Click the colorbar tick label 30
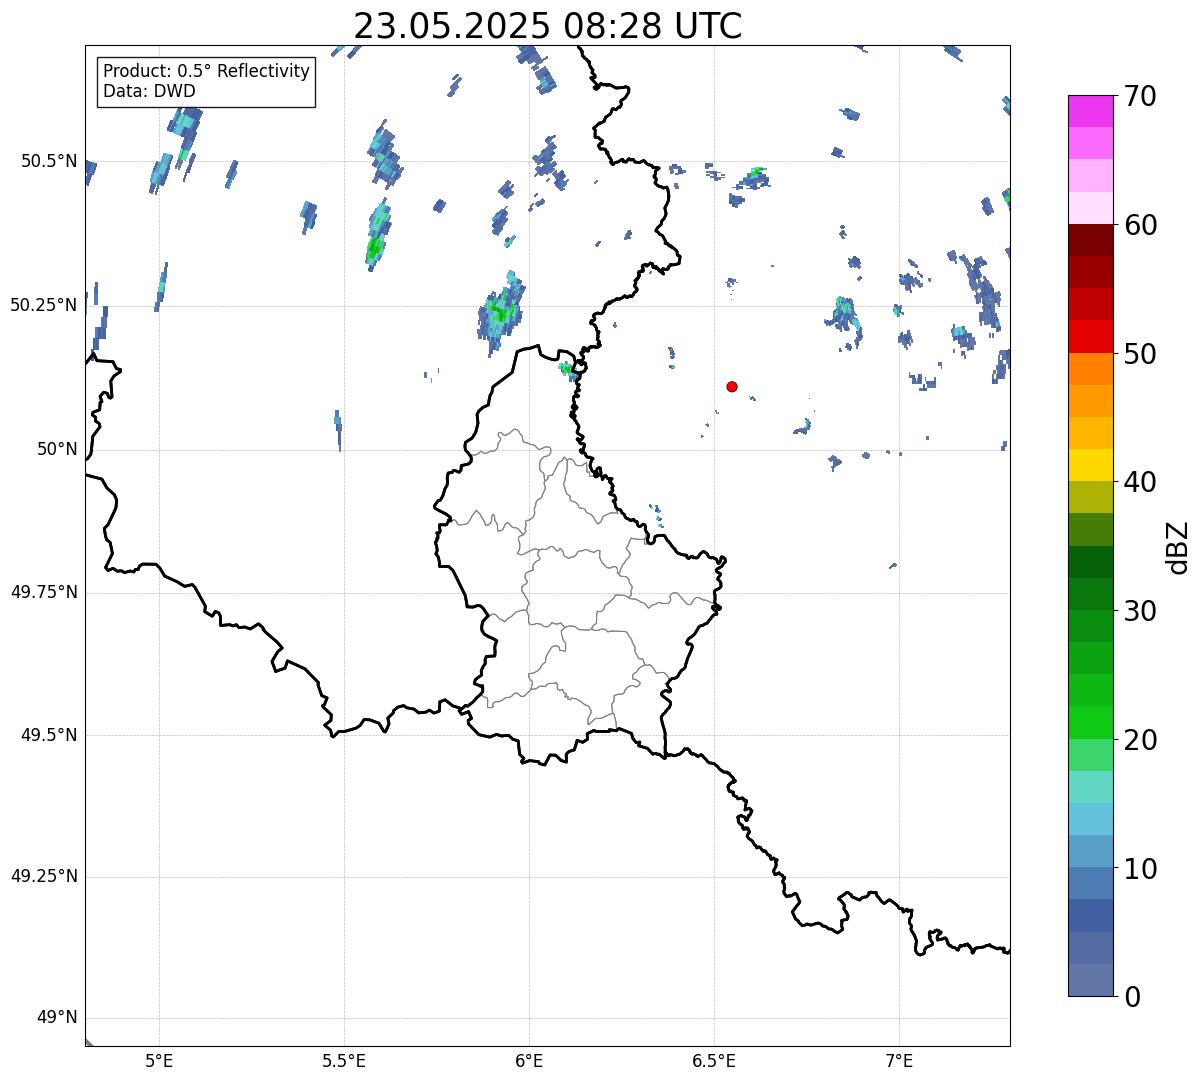 [x=1140, y=611]
